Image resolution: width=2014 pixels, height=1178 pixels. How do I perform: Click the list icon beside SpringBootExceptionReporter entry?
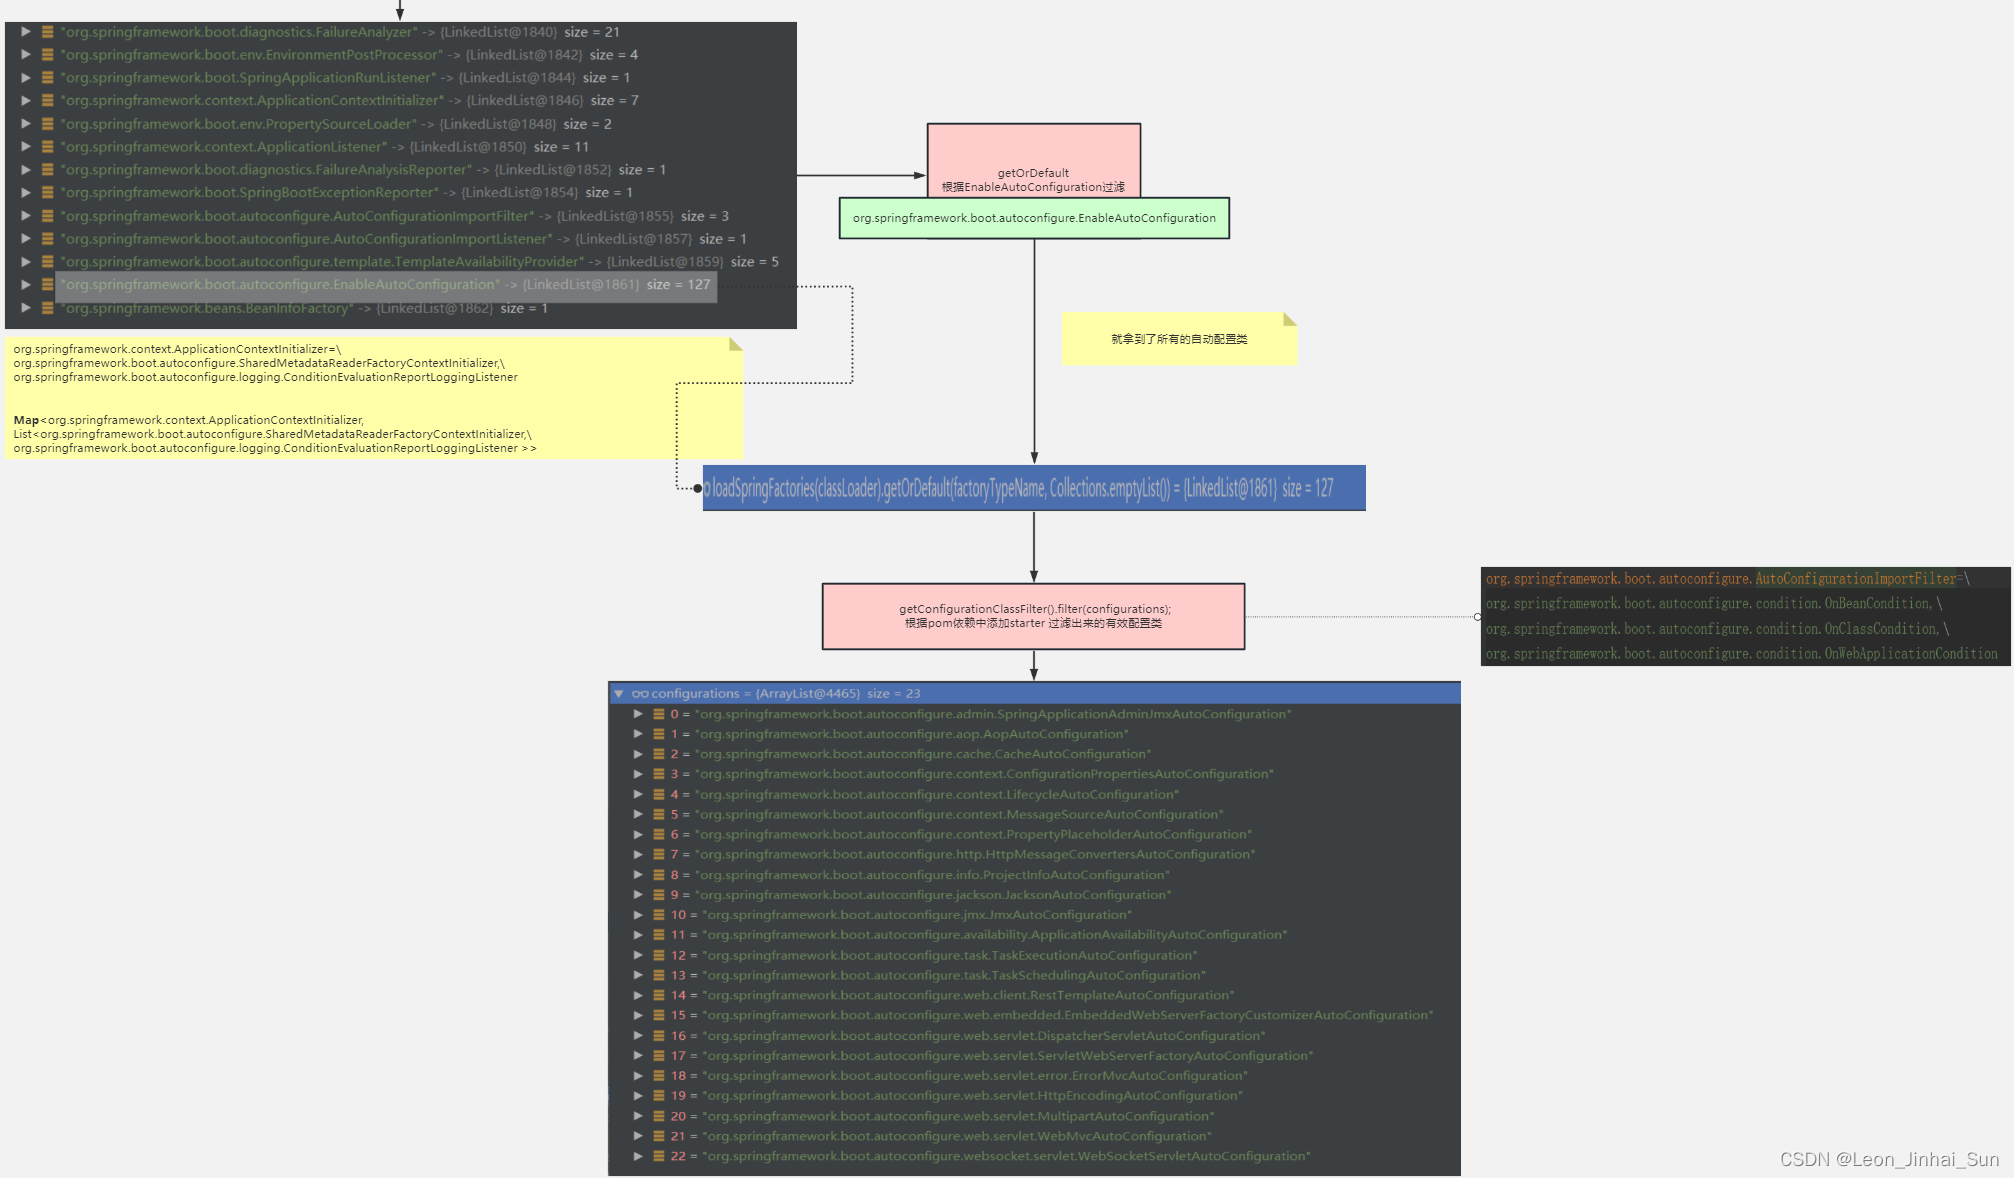coord(46,192)
